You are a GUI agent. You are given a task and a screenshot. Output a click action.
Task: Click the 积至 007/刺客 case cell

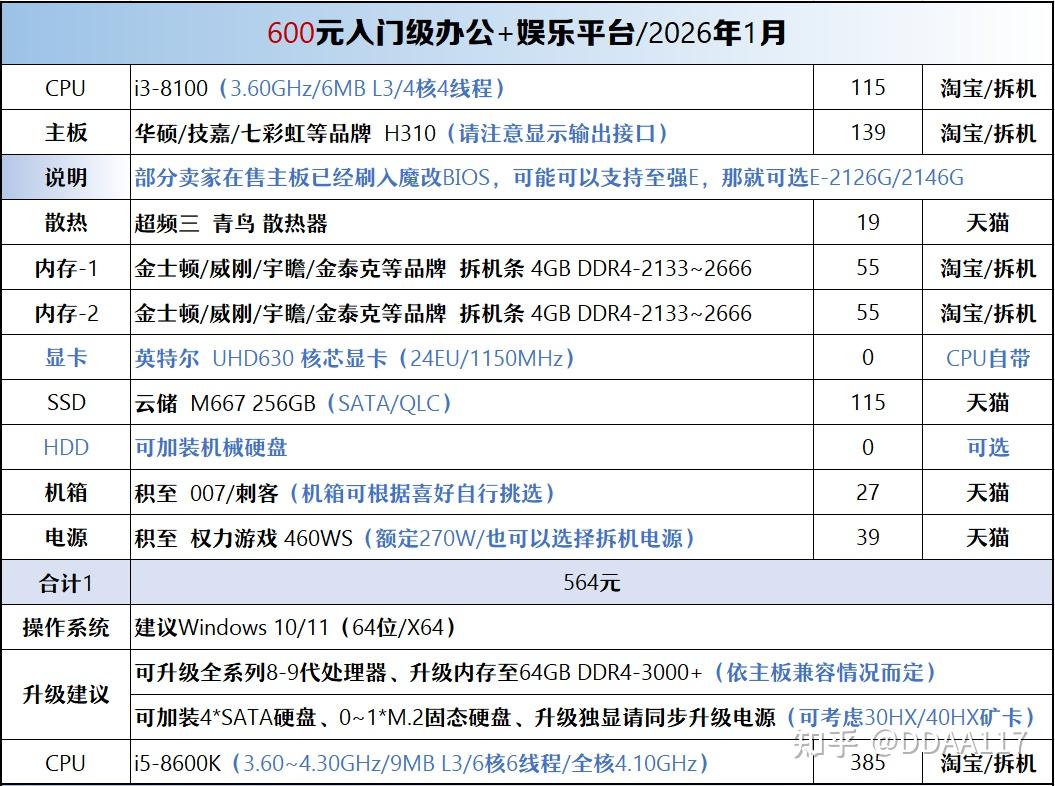click(472, 493)
